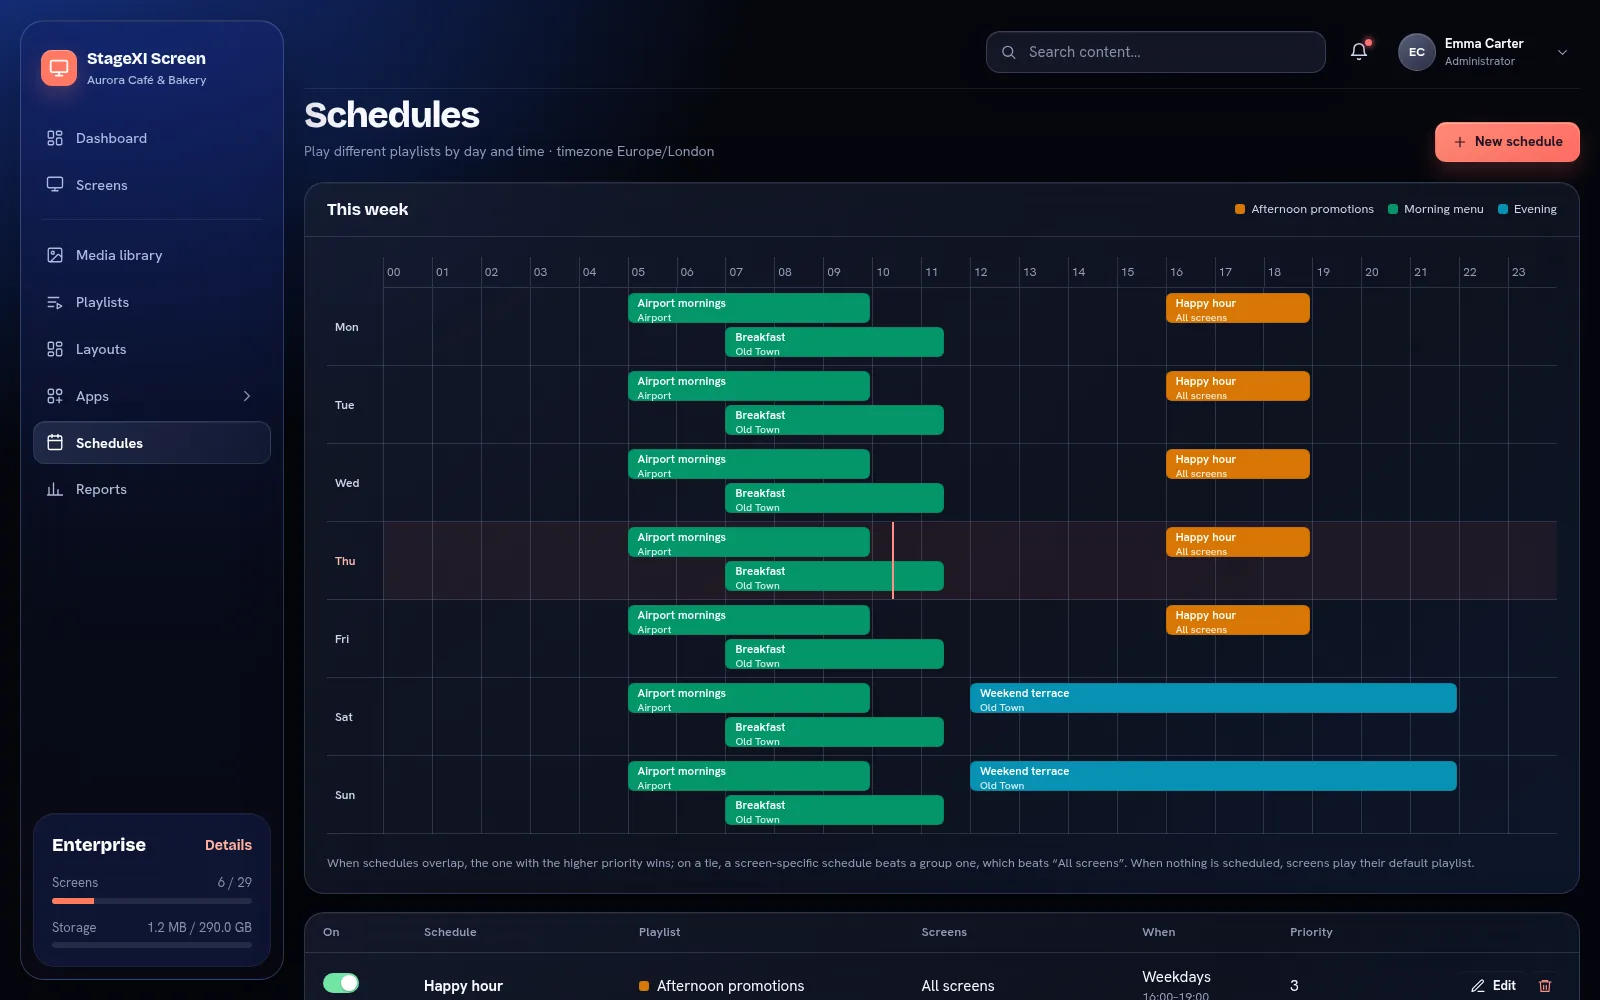Expand the Apps submenu chevron
Viewport: 1600px width, 1000px height.
pos(247,396)
